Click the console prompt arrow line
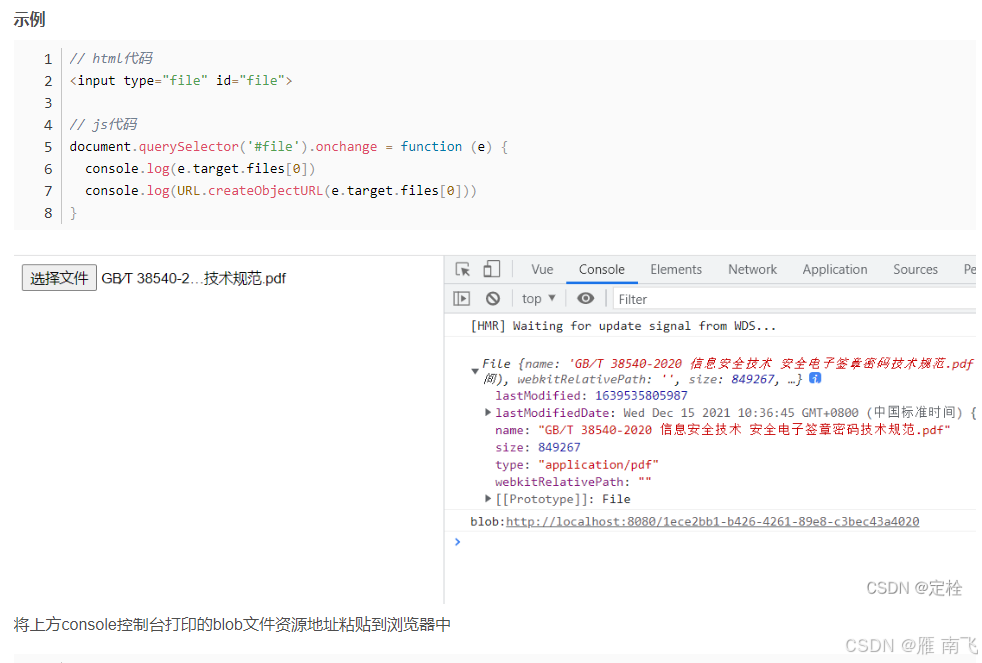 pyautogui.click(x=458, y=542)
